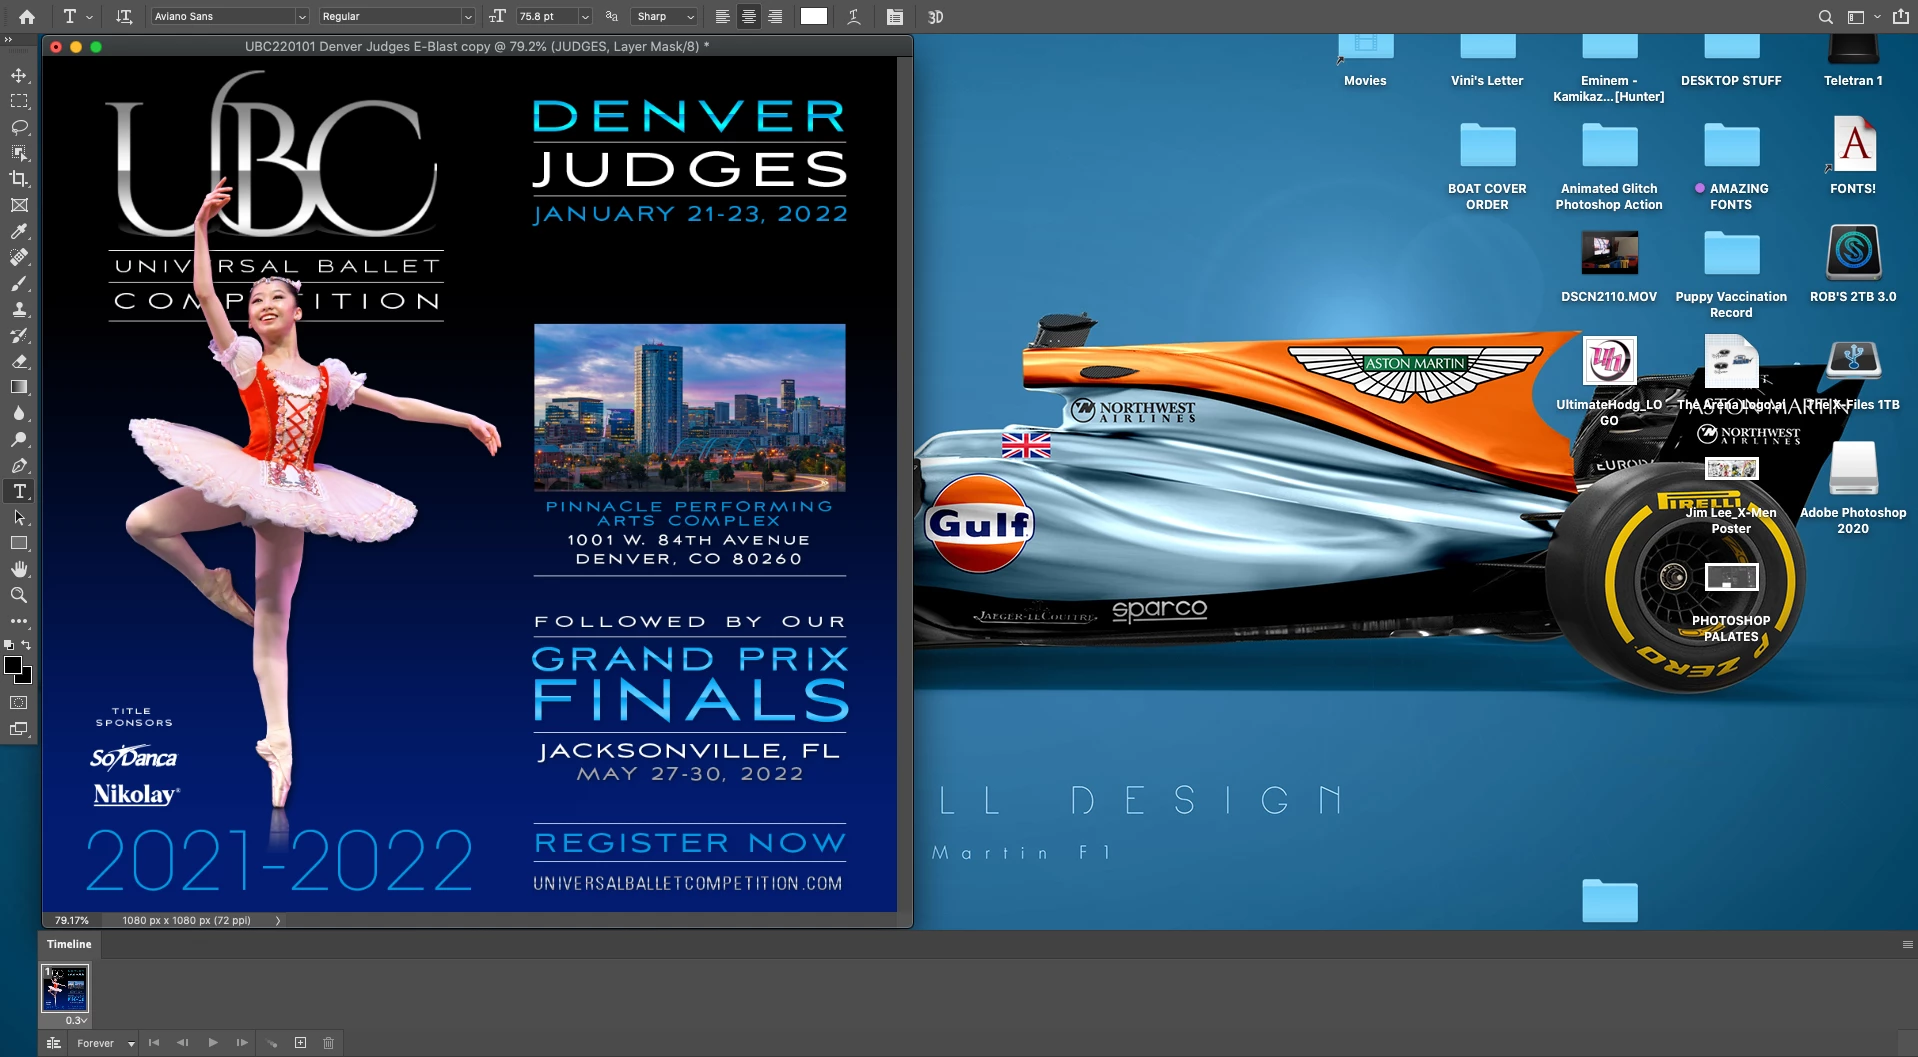Open Create Warped Text dialog
The width and height of the screenshot is (1918, 1057).
854,17
